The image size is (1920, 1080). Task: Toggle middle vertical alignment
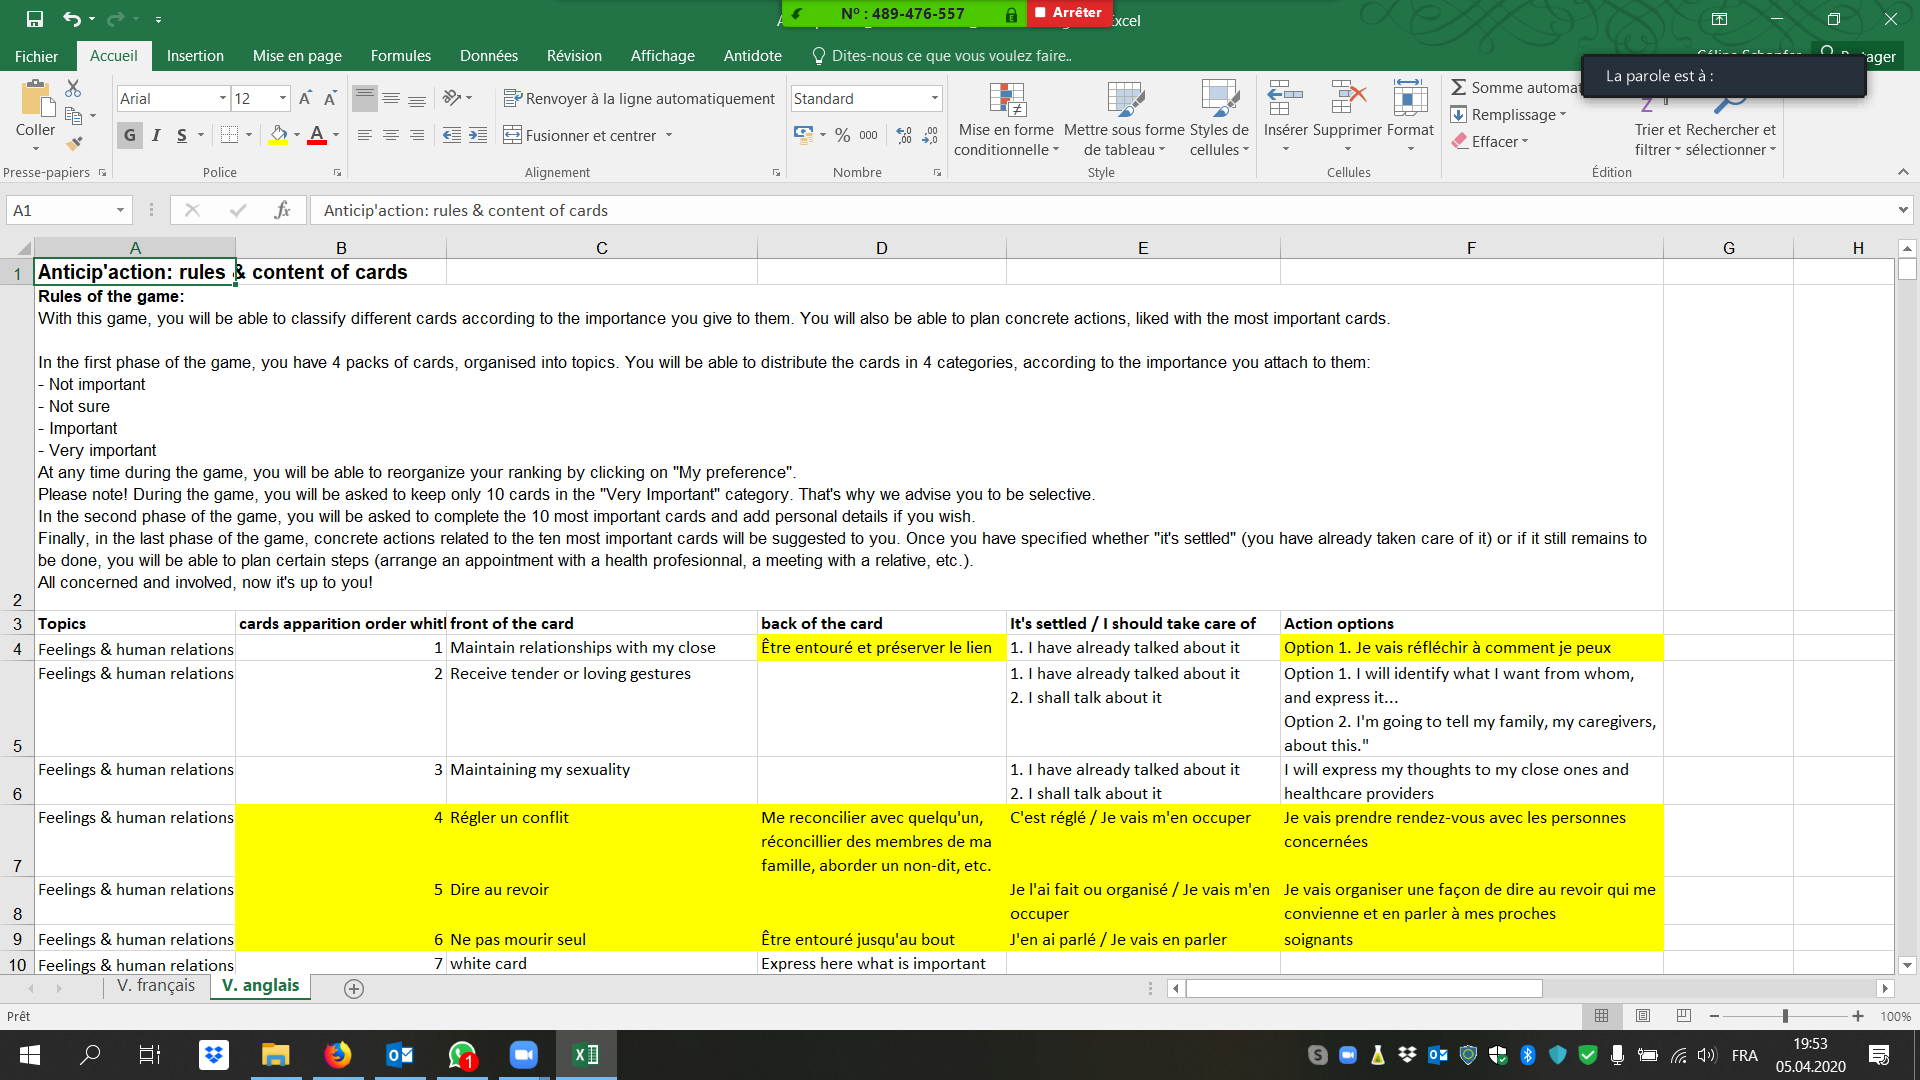391,98
